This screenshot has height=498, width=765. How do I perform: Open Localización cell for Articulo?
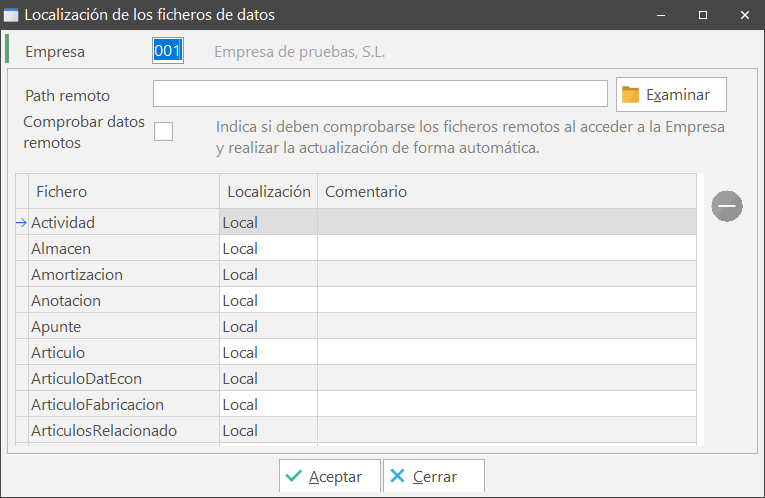[x=268, y=353]
